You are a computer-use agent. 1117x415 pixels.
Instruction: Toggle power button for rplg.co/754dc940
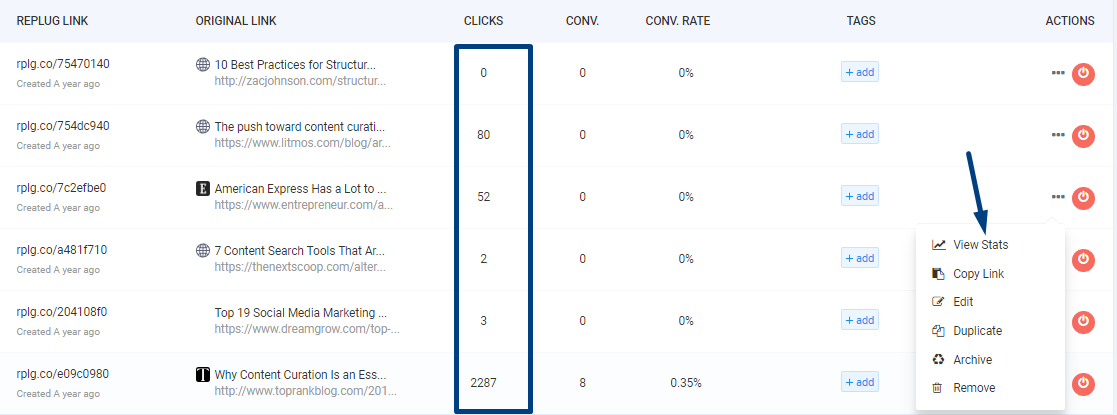1083,136
